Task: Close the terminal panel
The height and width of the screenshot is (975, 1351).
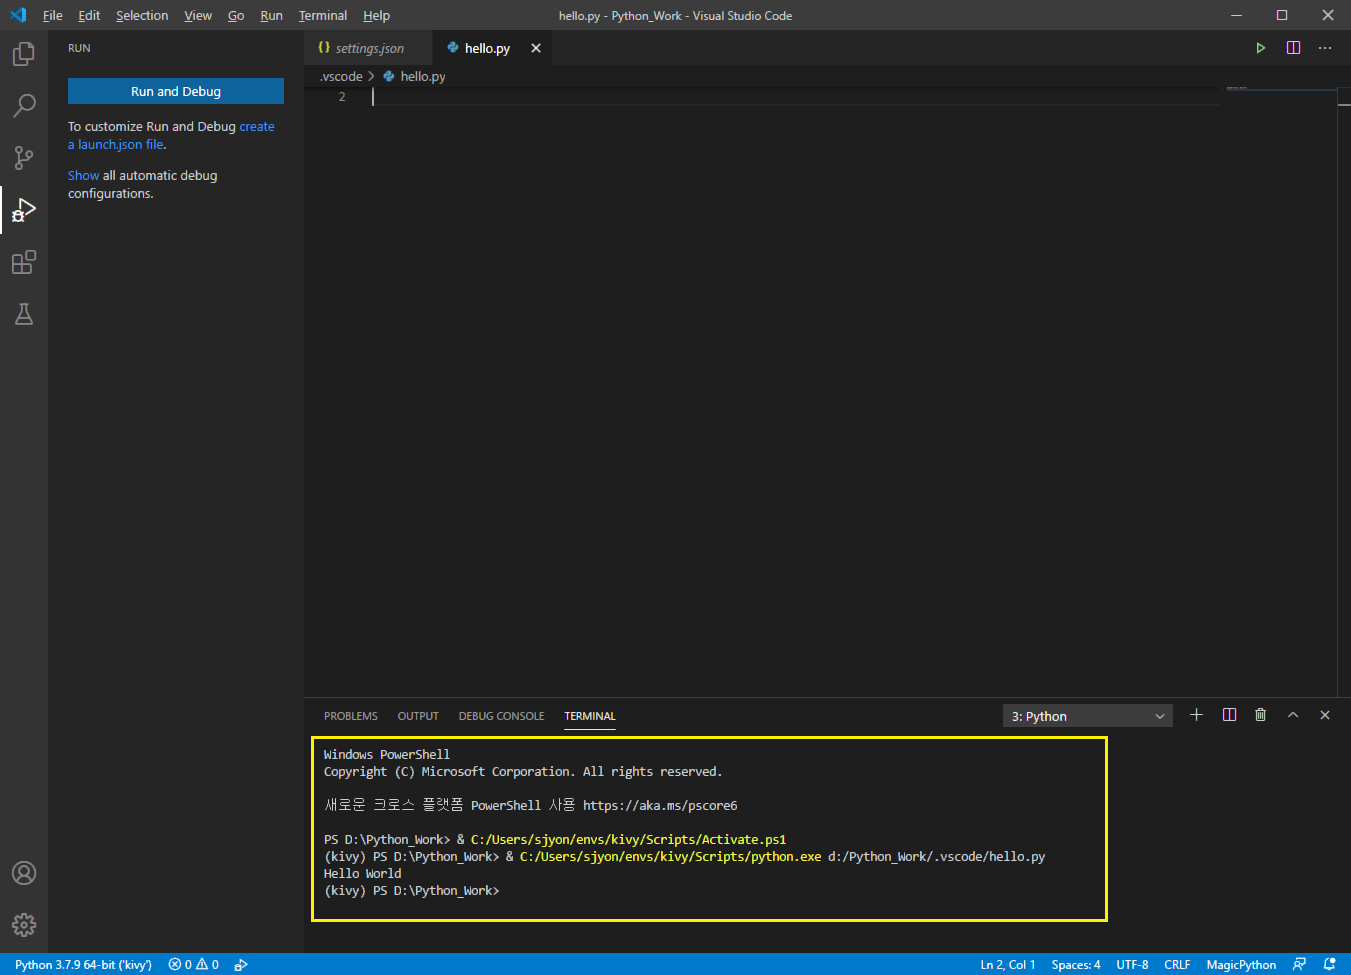Action: point(1325,715)
